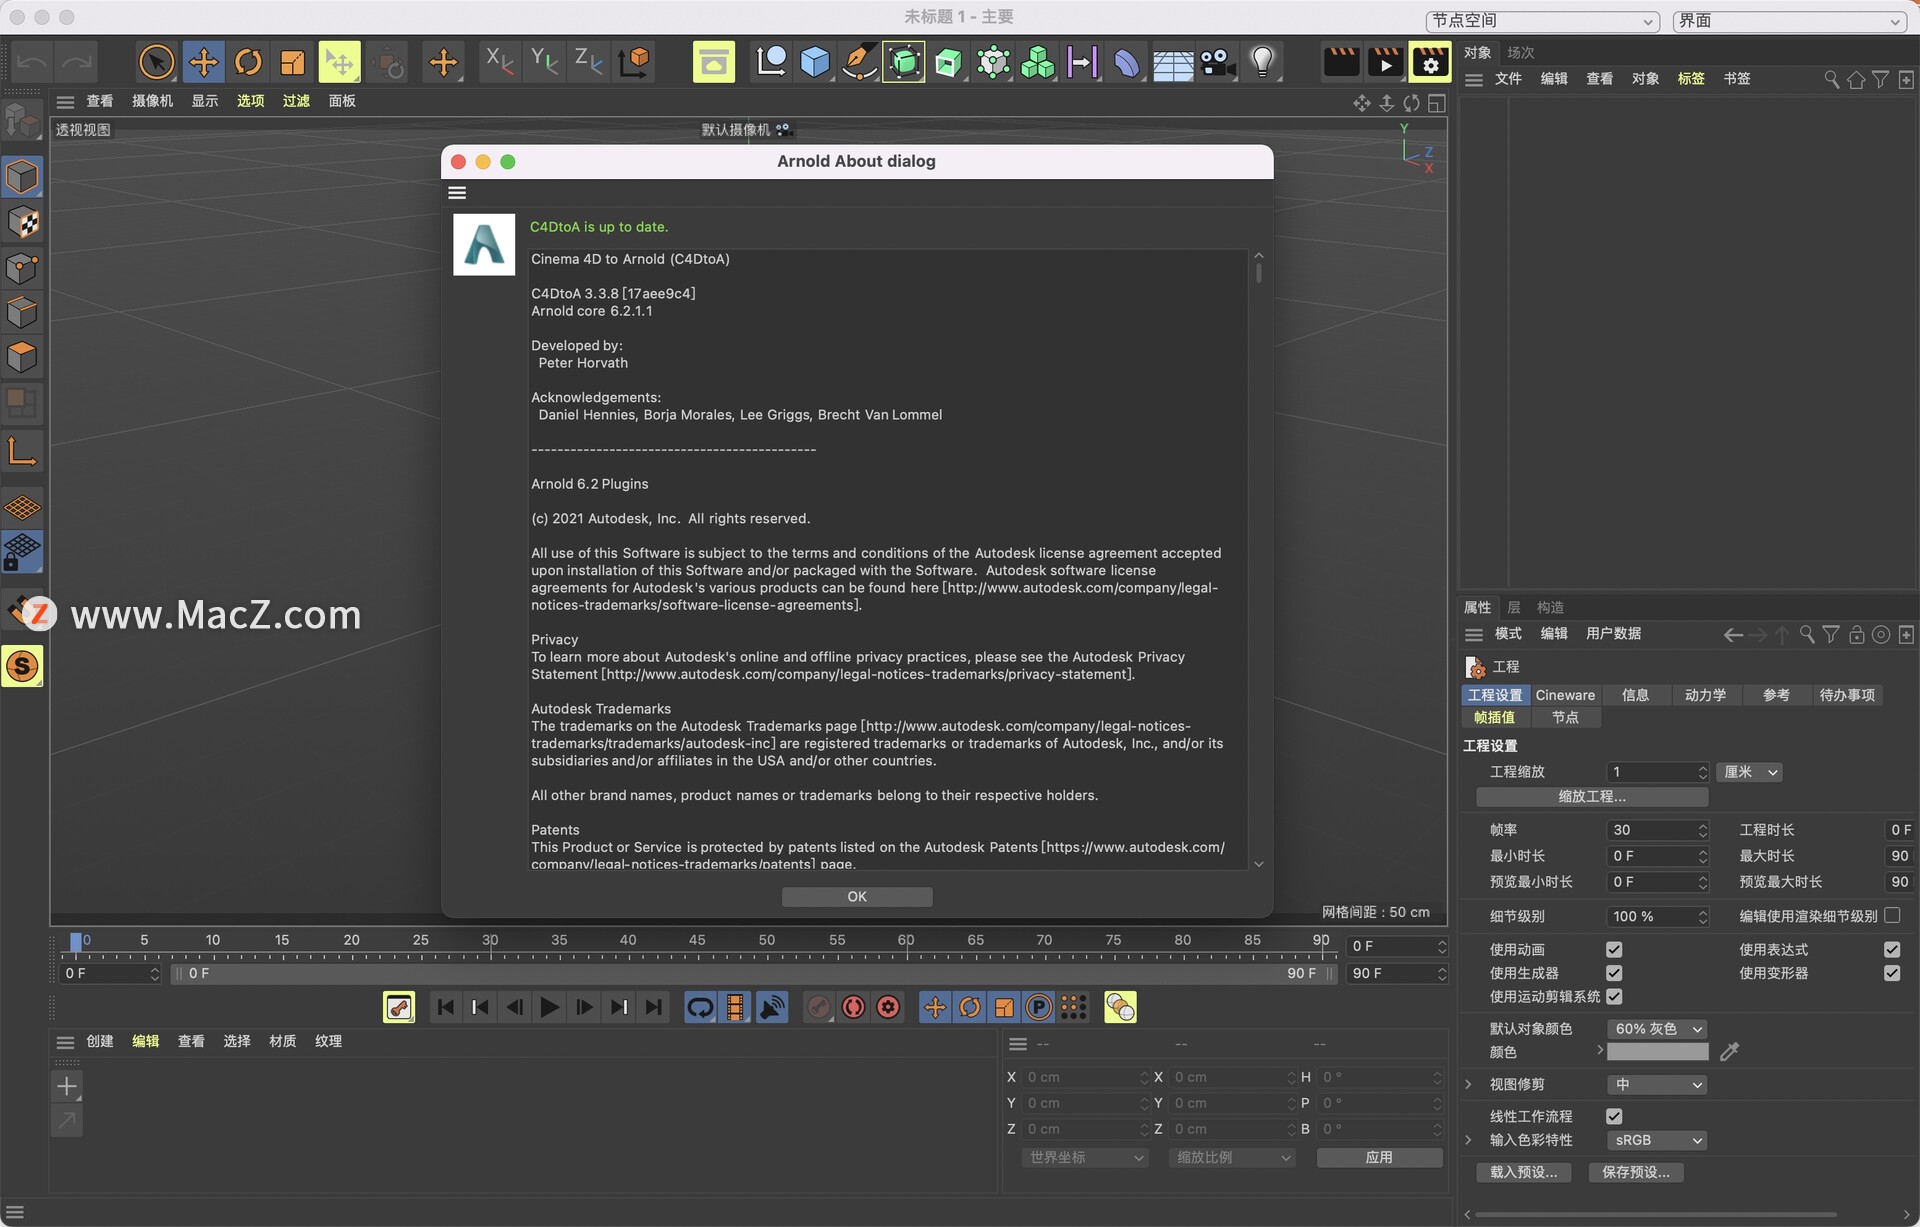Select the Rotate tool icon

pos(248,62)
